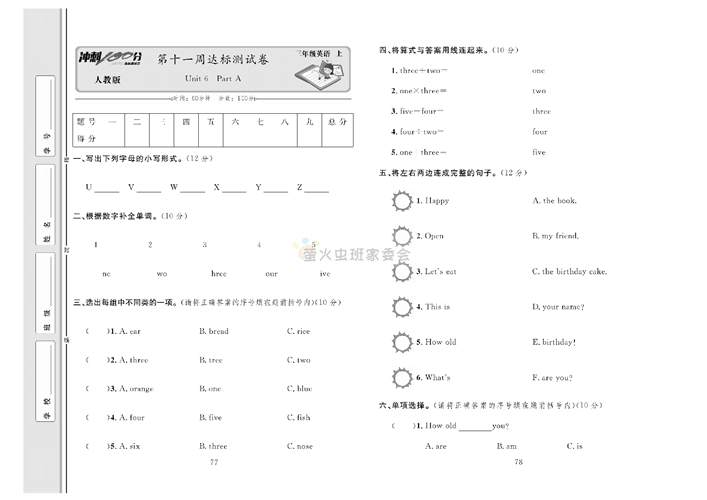Click heading '四、将算式与答案用线连起来'
This screenshot has height=500, width=707.
point(434,50)
